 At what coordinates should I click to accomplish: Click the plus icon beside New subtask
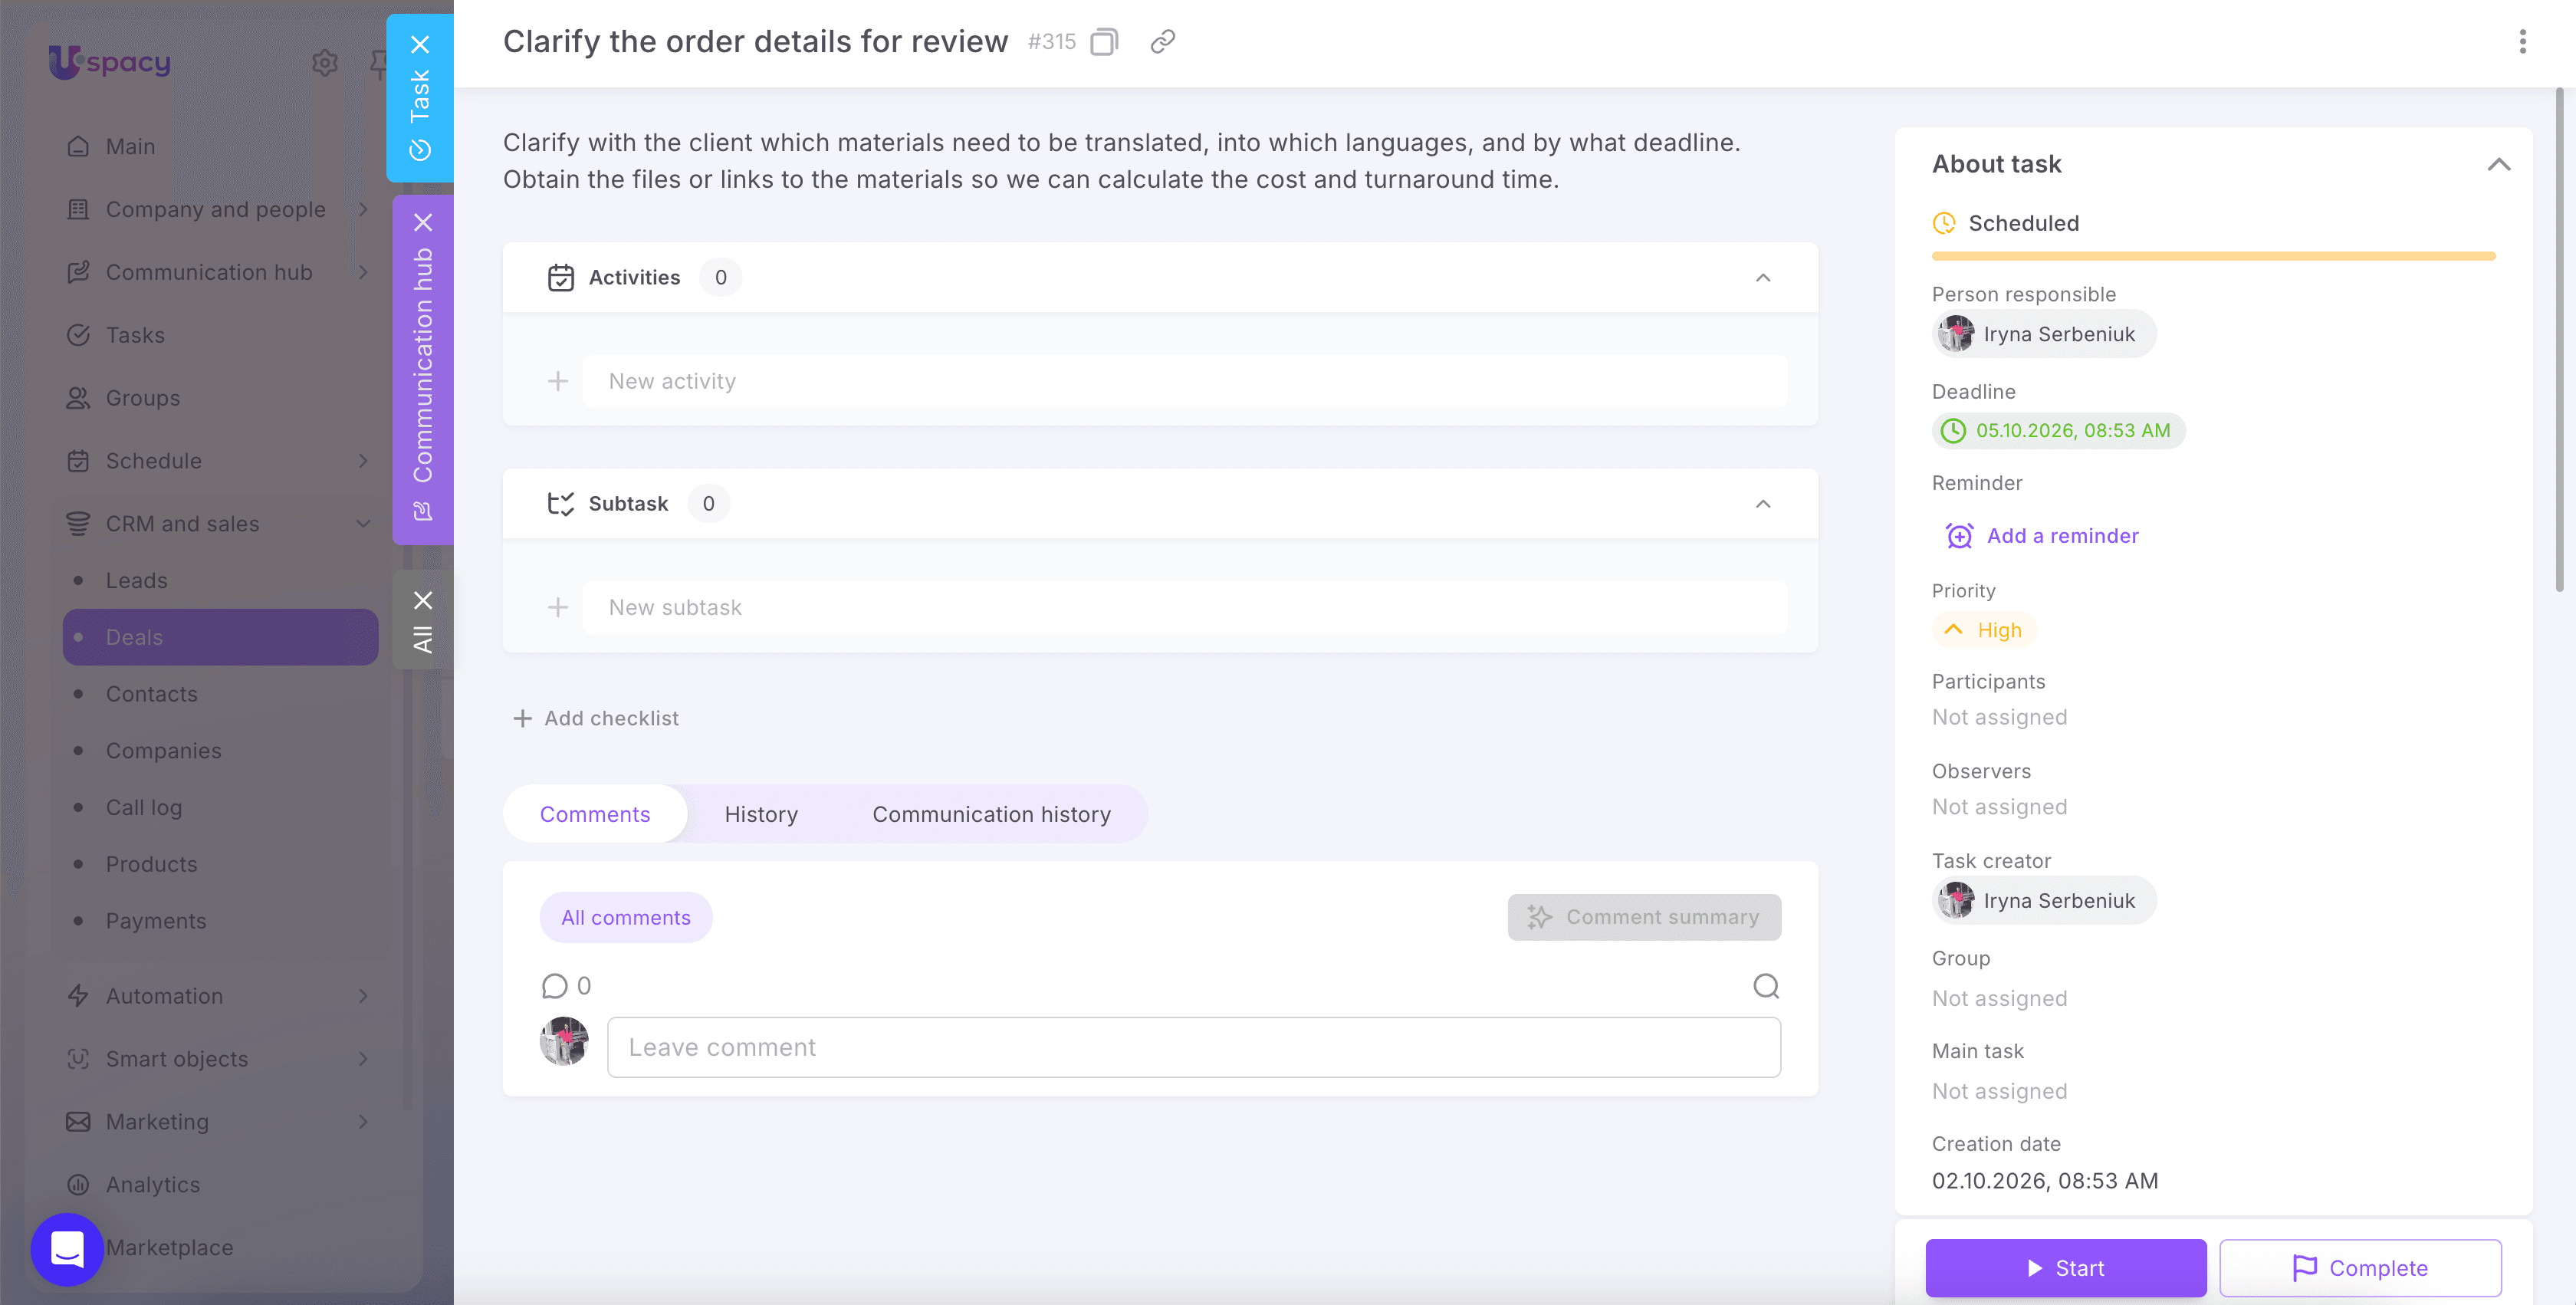pyautogui.click(x=557, y=607)
